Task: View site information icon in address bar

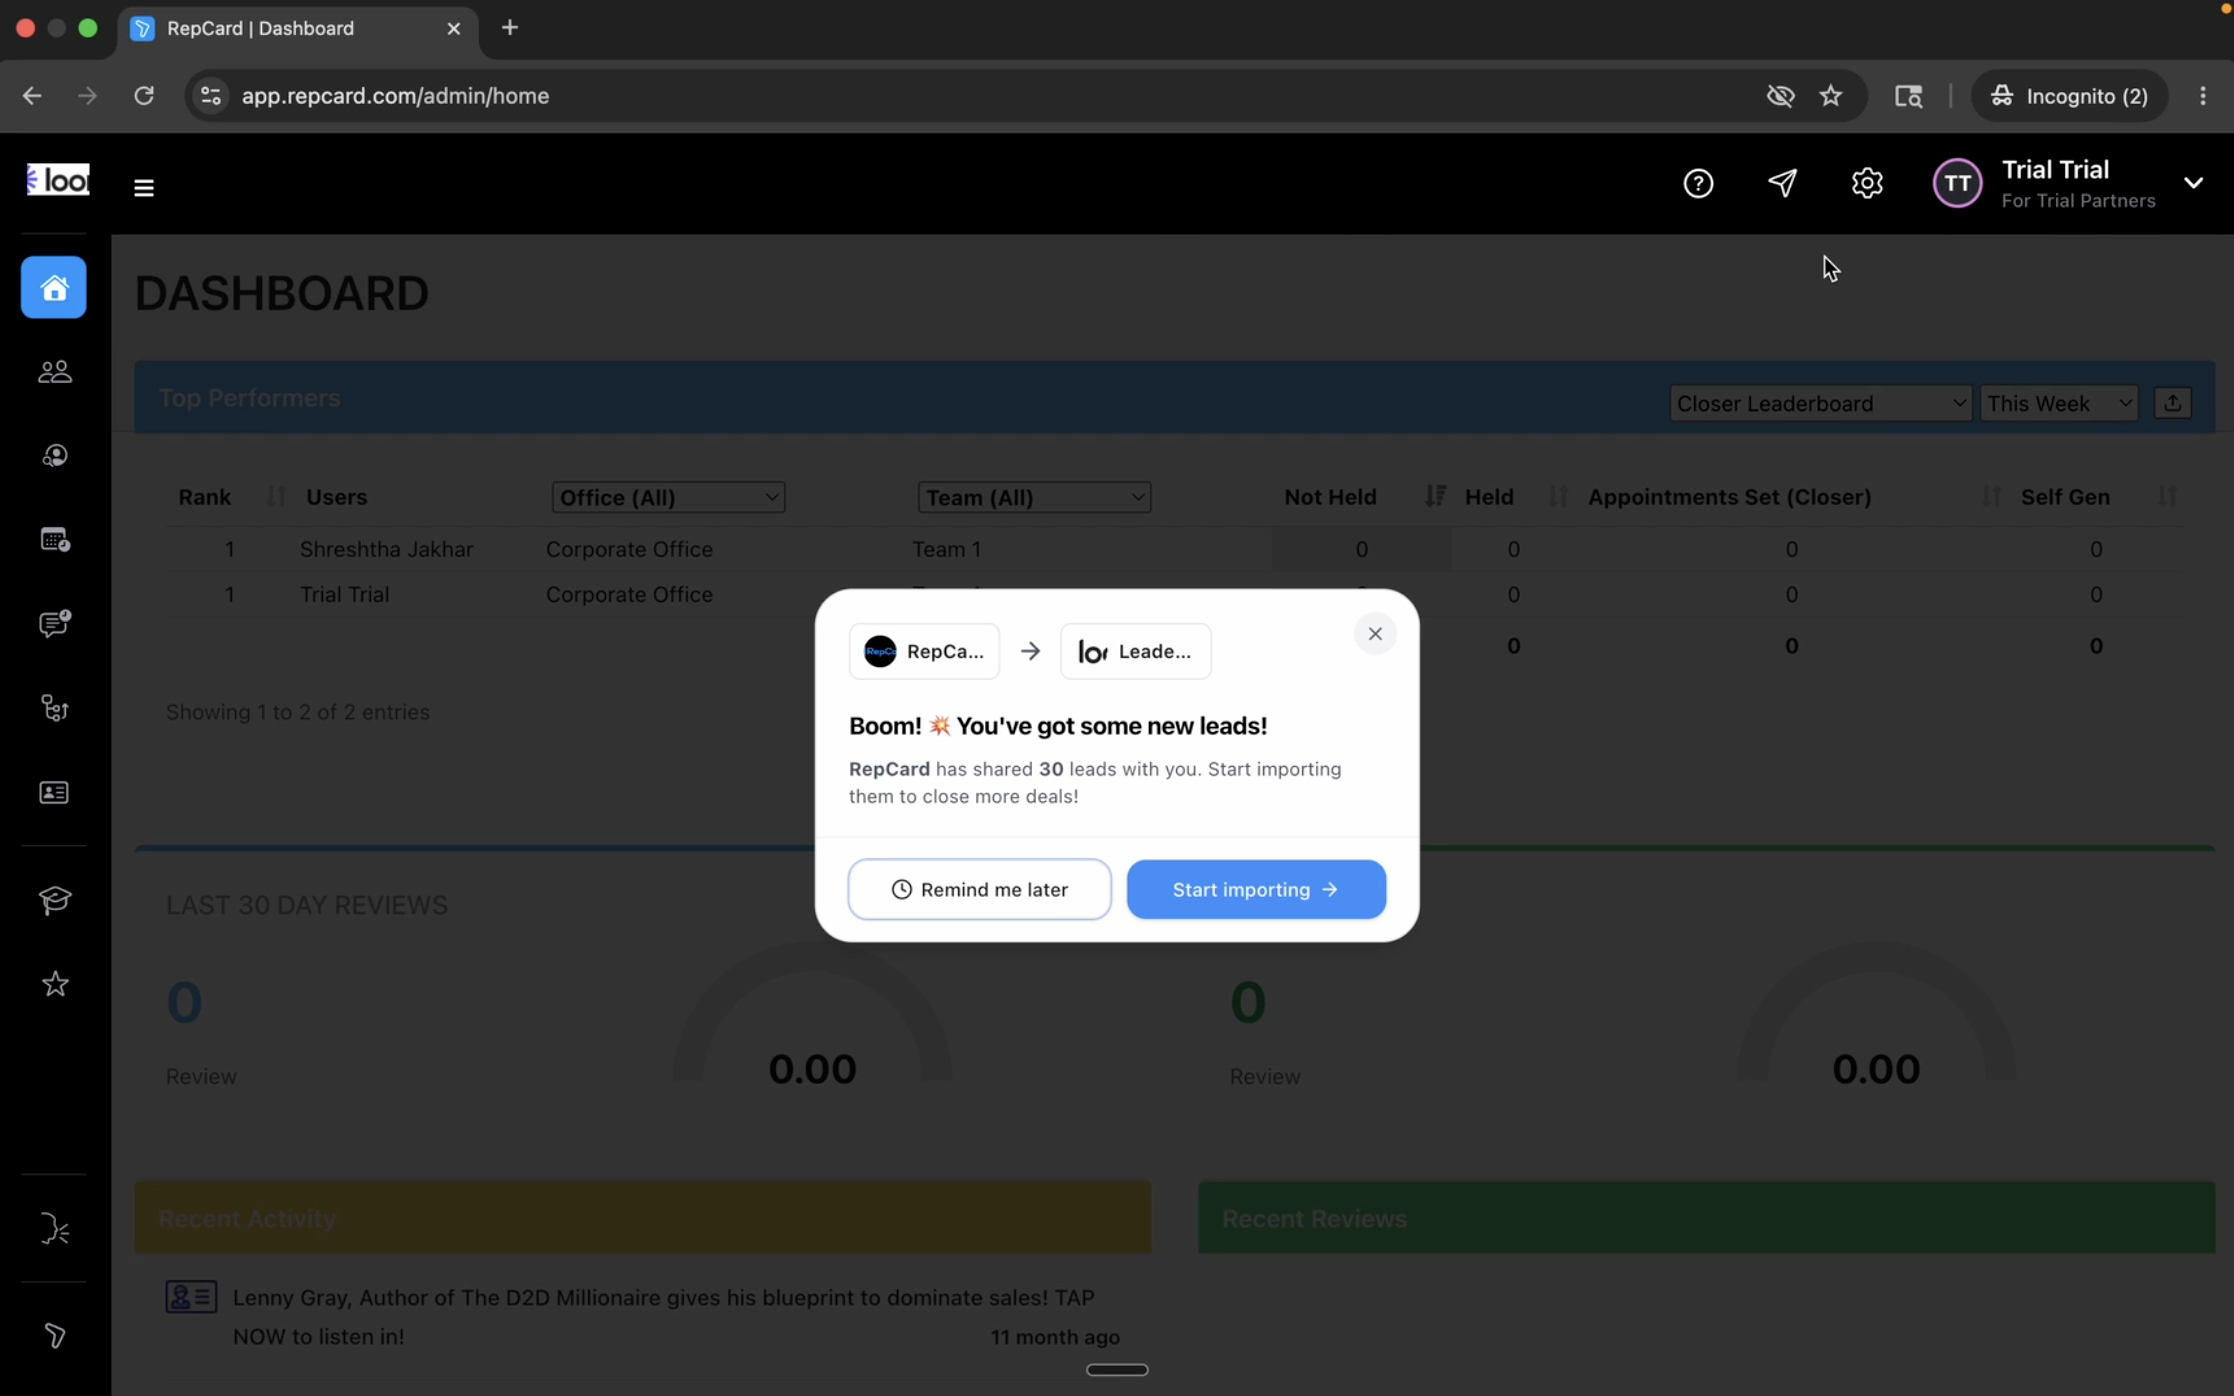Action: click(x=211, y=96)
